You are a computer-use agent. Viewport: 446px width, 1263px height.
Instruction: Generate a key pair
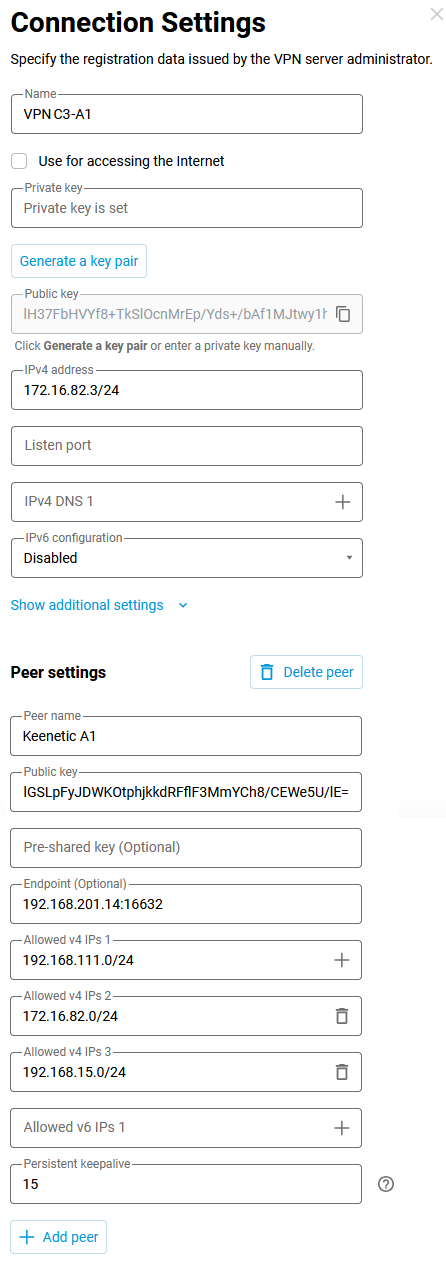click(x=79, y=261)
